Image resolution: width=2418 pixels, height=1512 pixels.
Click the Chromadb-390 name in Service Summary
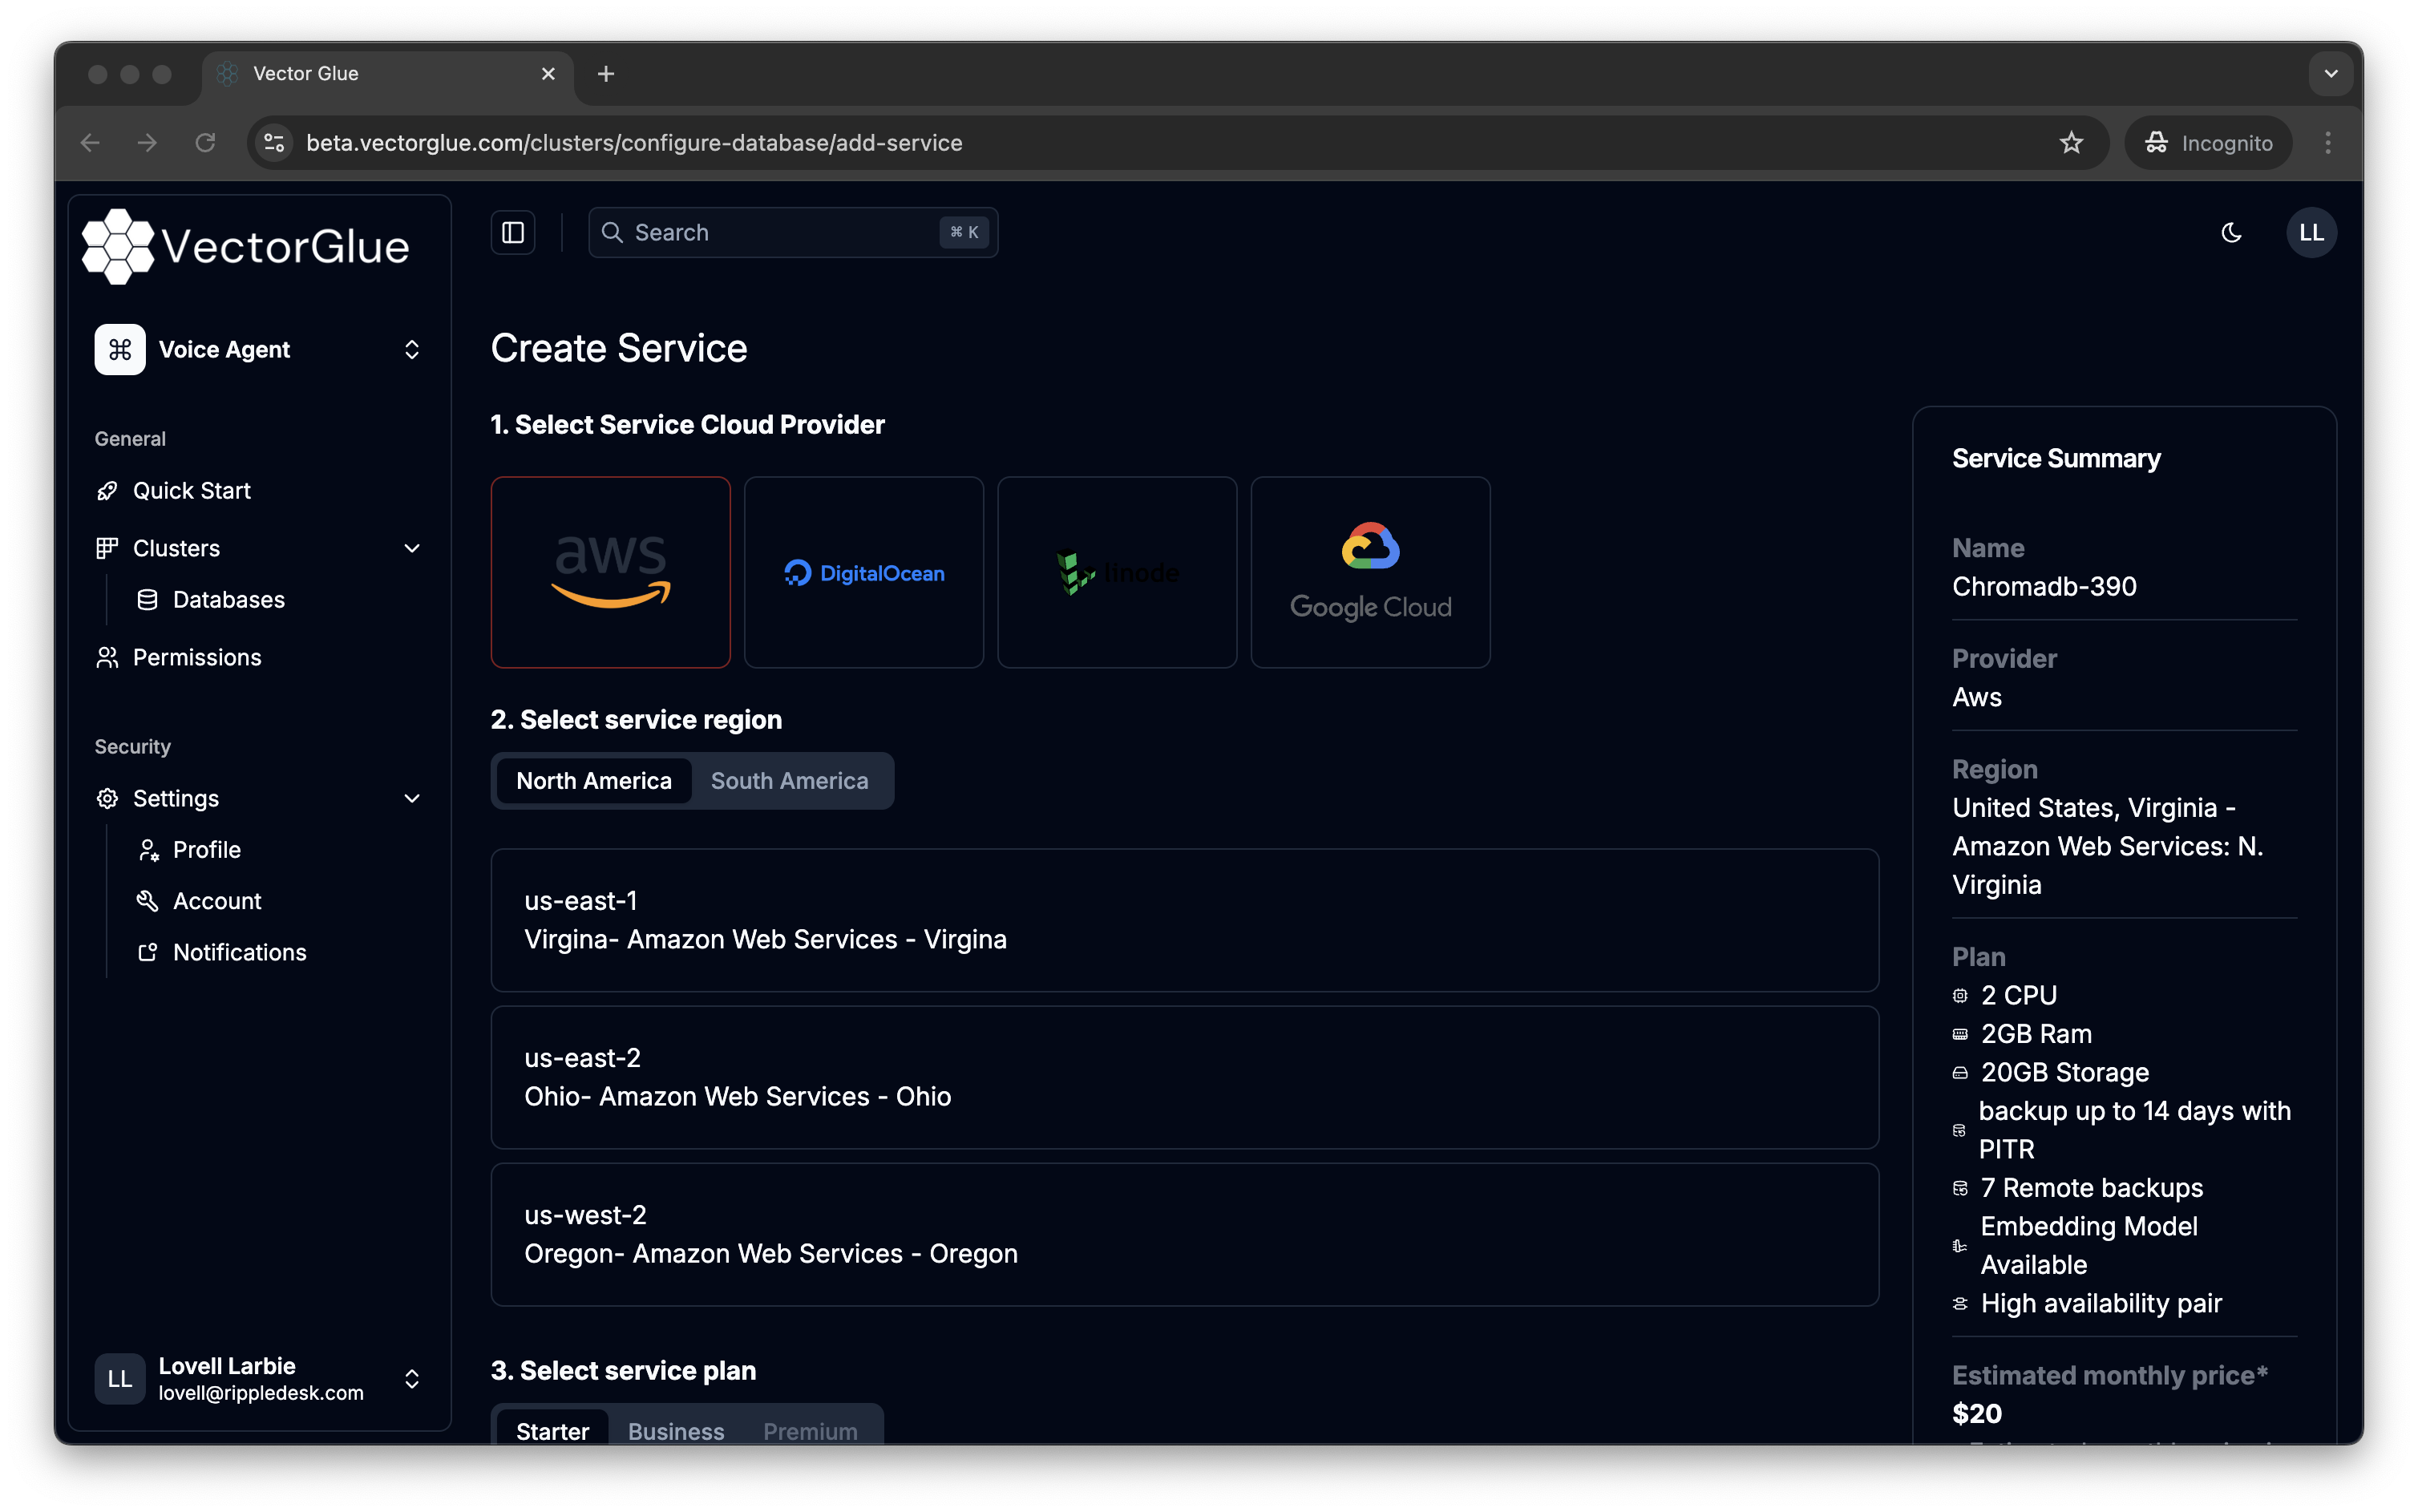point(2044,587)
